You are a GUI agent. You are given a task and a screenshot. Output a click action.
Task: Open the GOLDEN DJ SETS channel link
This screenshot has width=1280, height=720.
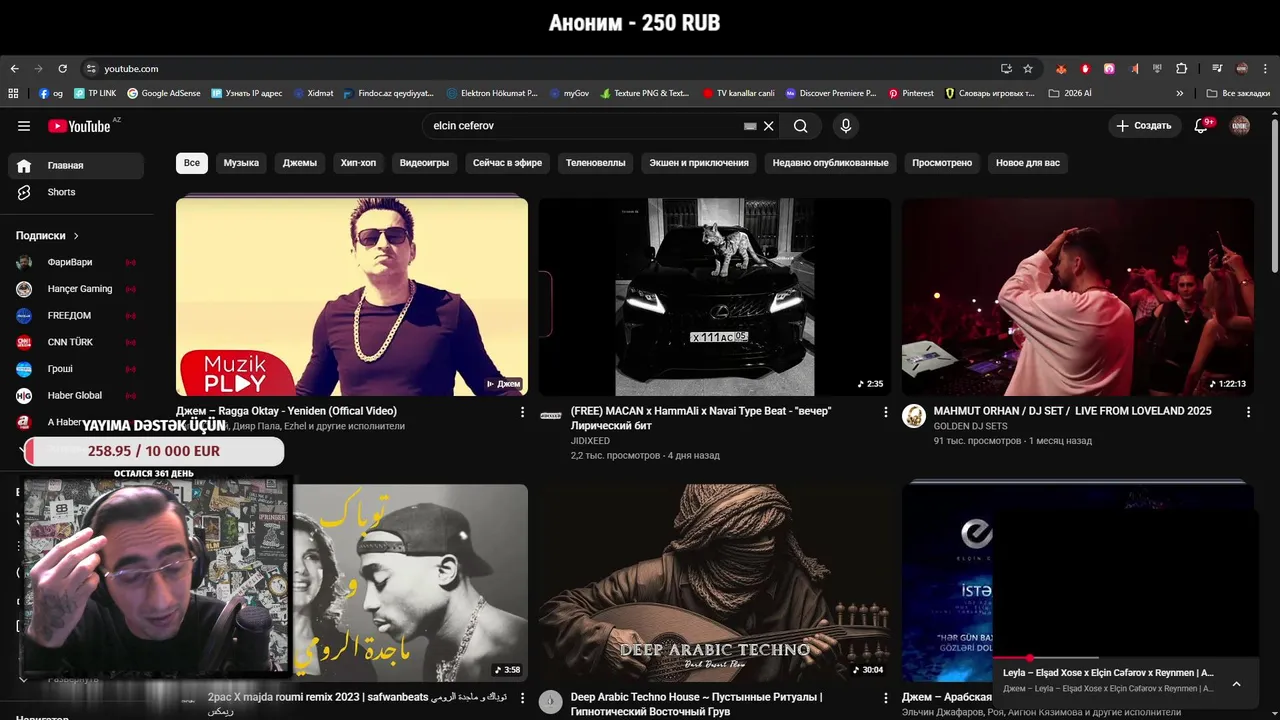(x=970, y=426)
